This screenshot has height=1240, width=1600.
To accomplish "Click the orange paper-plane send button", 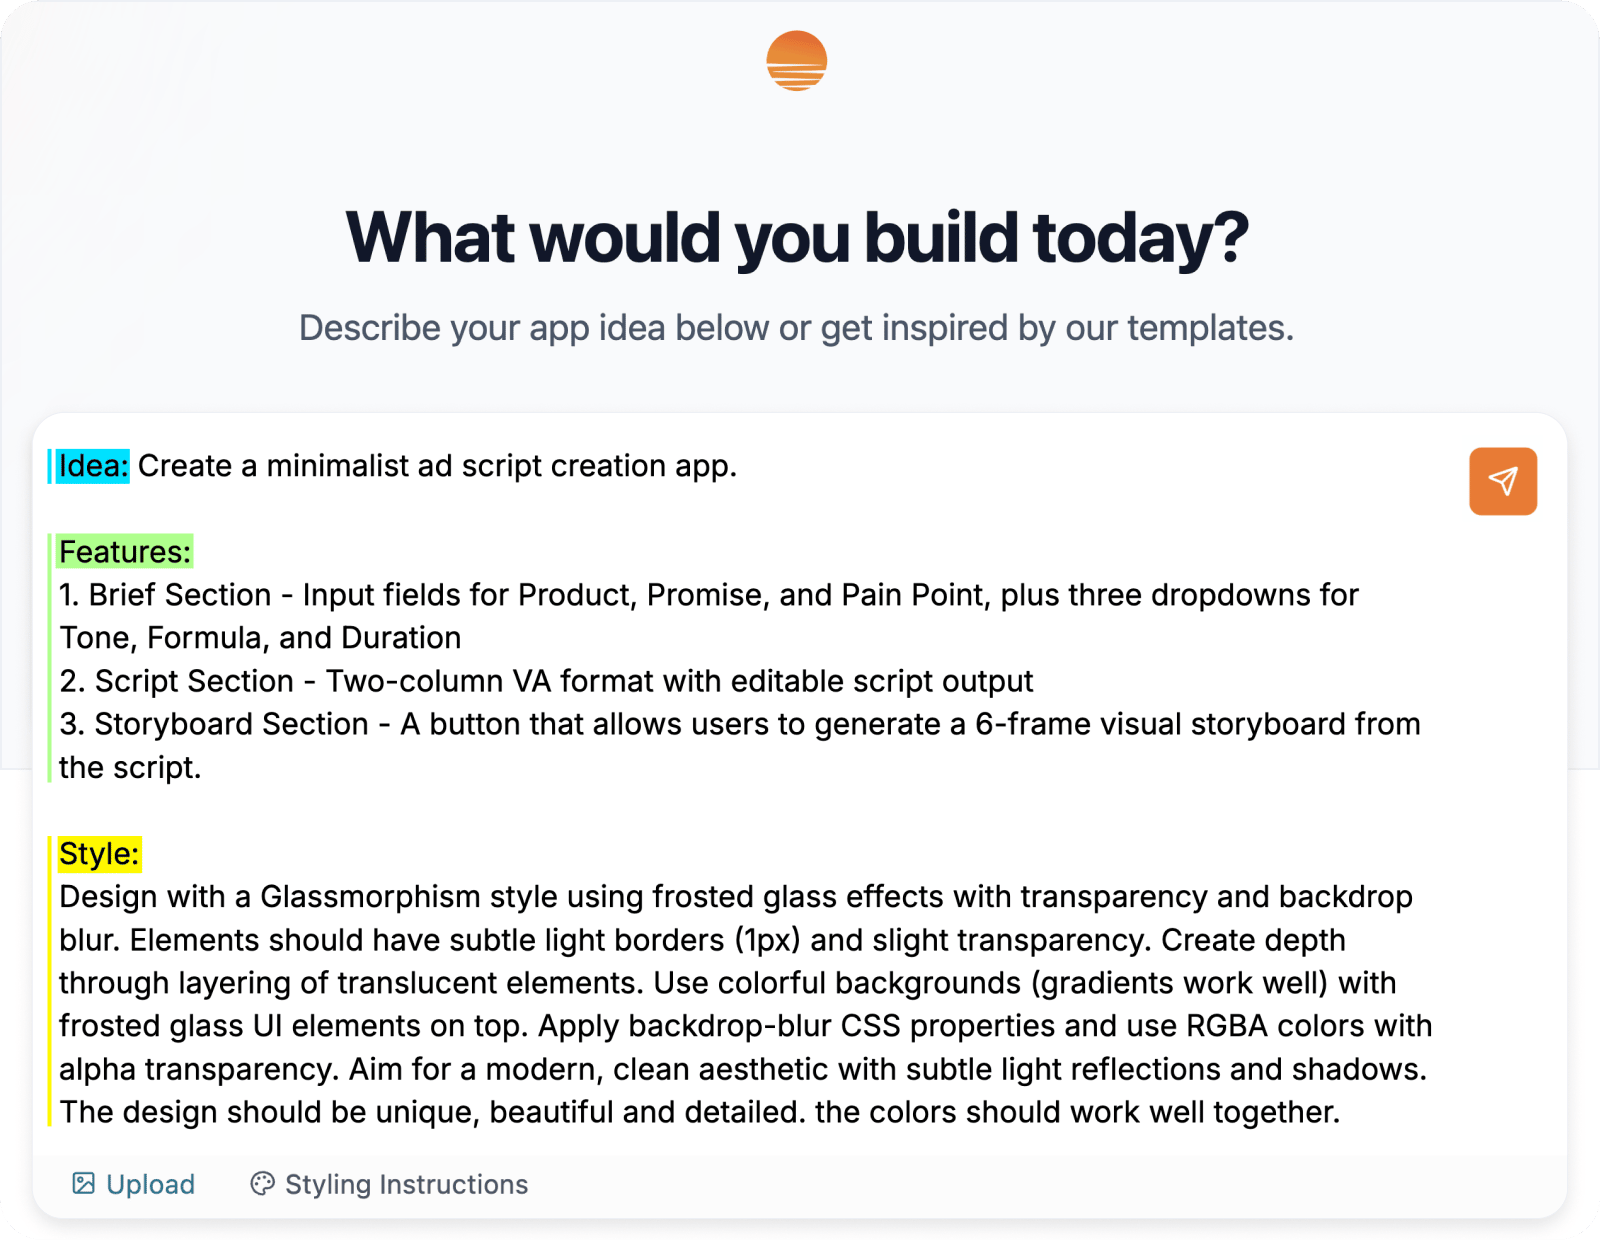I will [1502, 481].
